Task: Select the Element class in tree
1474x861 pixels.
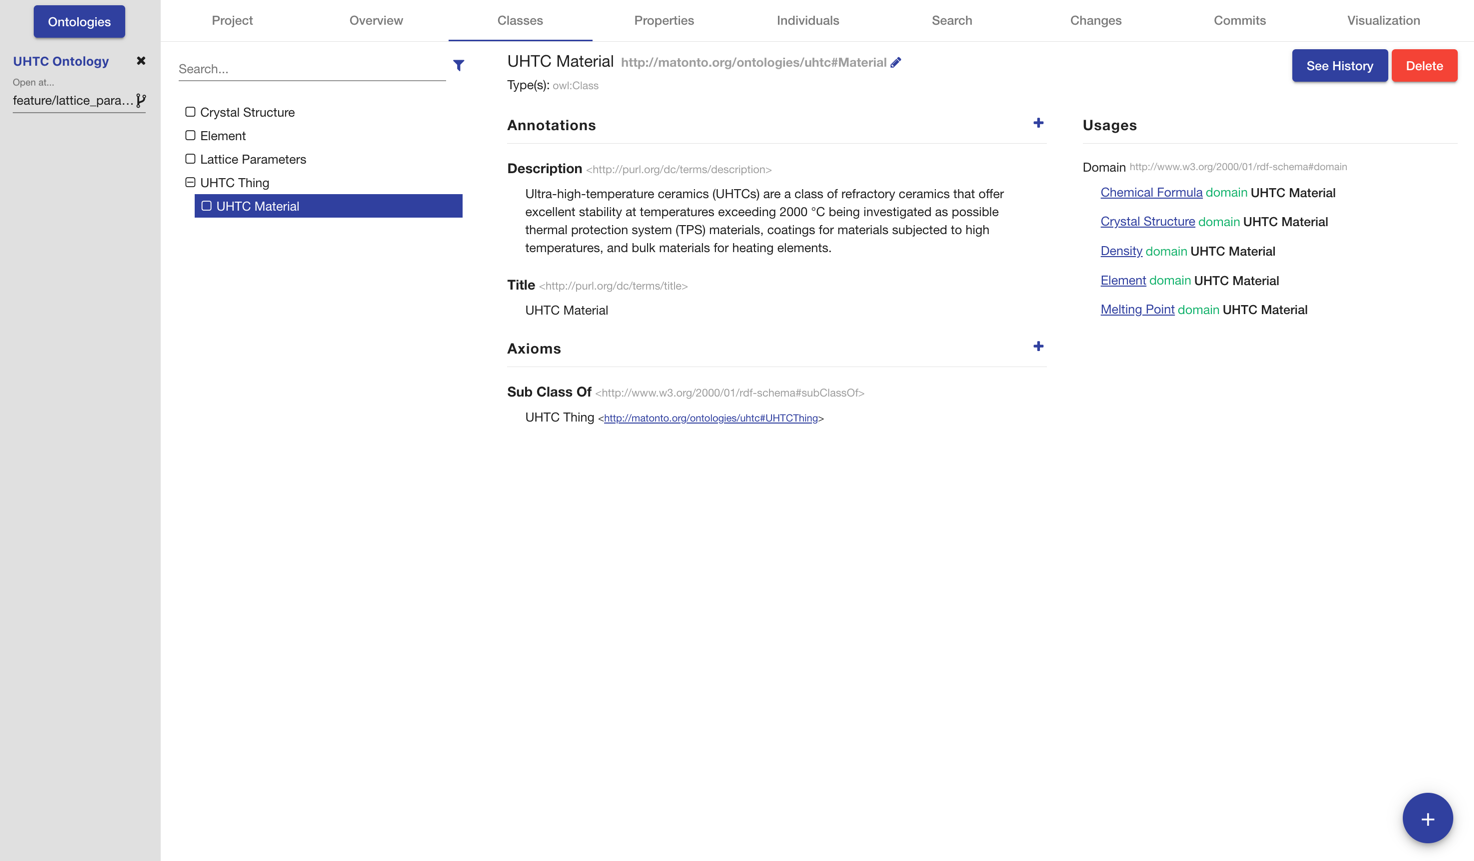Action: (223, 136)
